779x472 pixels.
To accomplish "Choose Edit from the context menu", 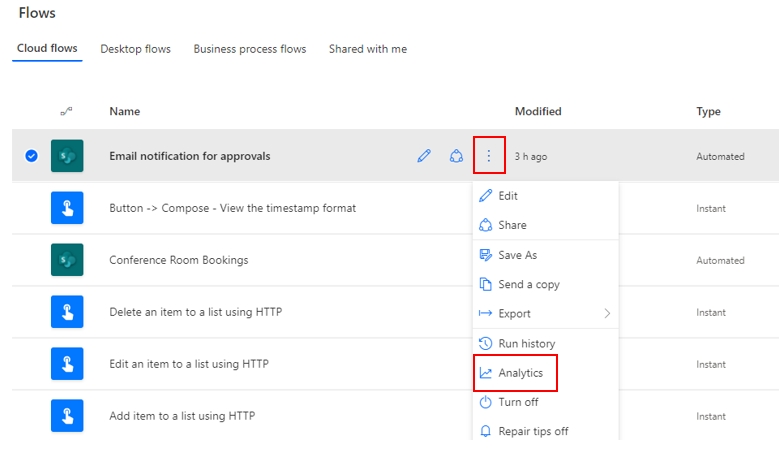I will click(x=545, y=196).
